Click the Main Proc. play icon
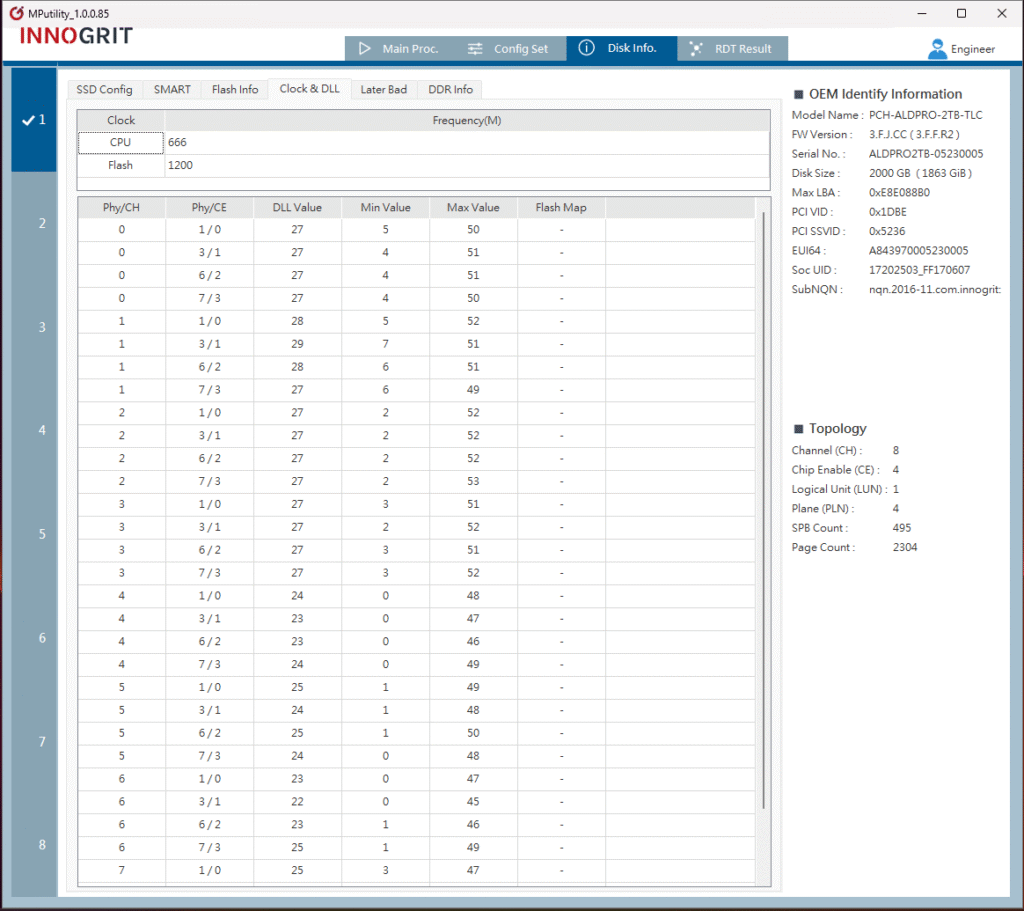Image resolution: width=1024 pixels, height=911 pixels. click(364, 49)
